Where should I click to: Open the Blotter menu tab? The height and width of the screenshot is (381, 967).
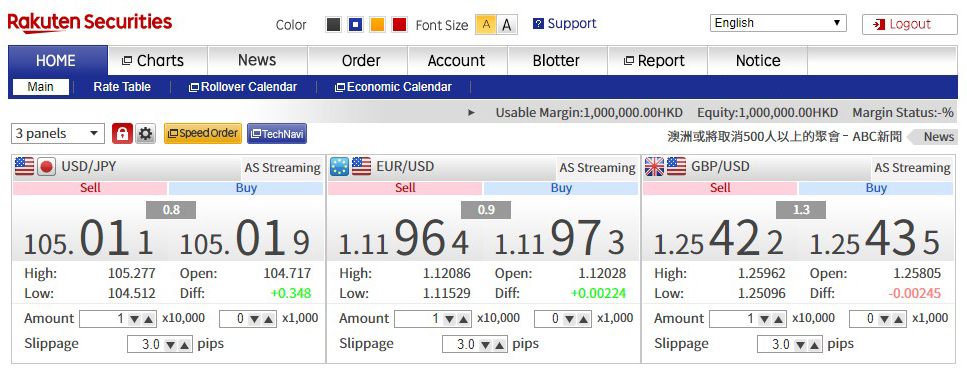(556, 60)
